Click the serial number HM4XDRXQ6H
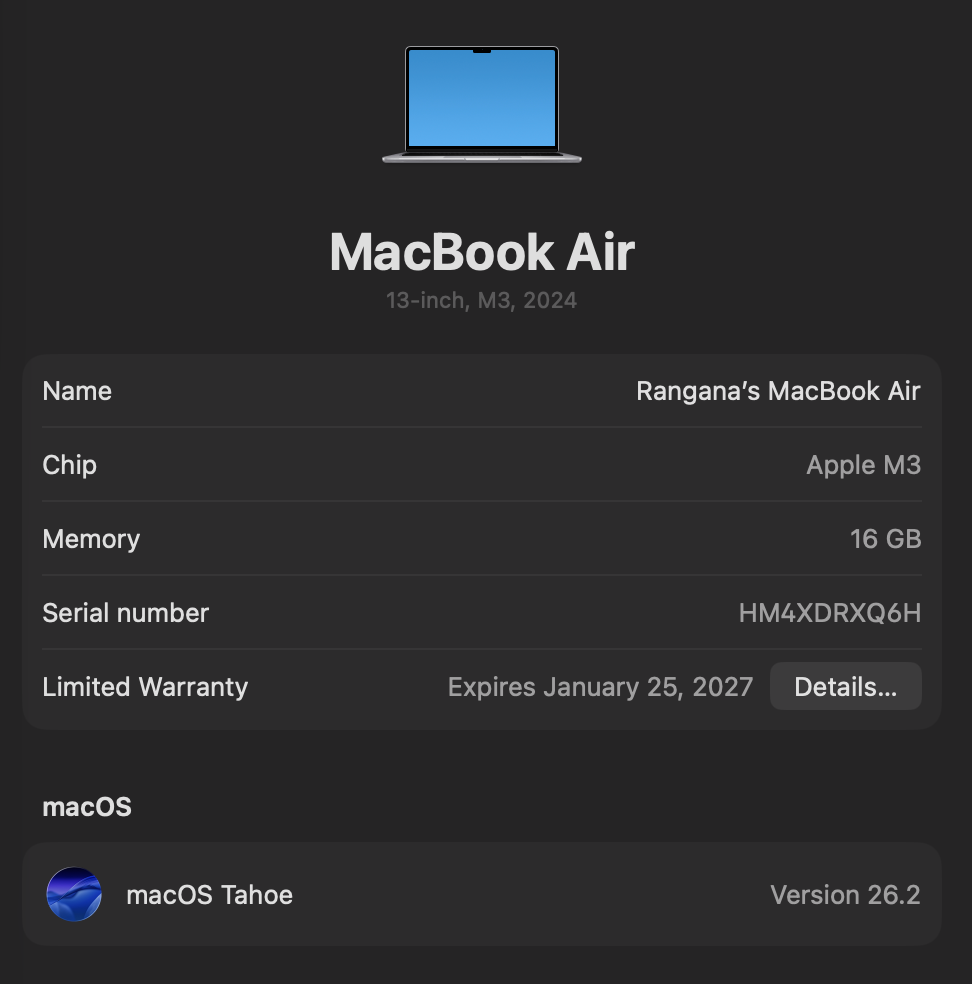Image resolution: width=972 pixels, height=984 pixels. 830,613
